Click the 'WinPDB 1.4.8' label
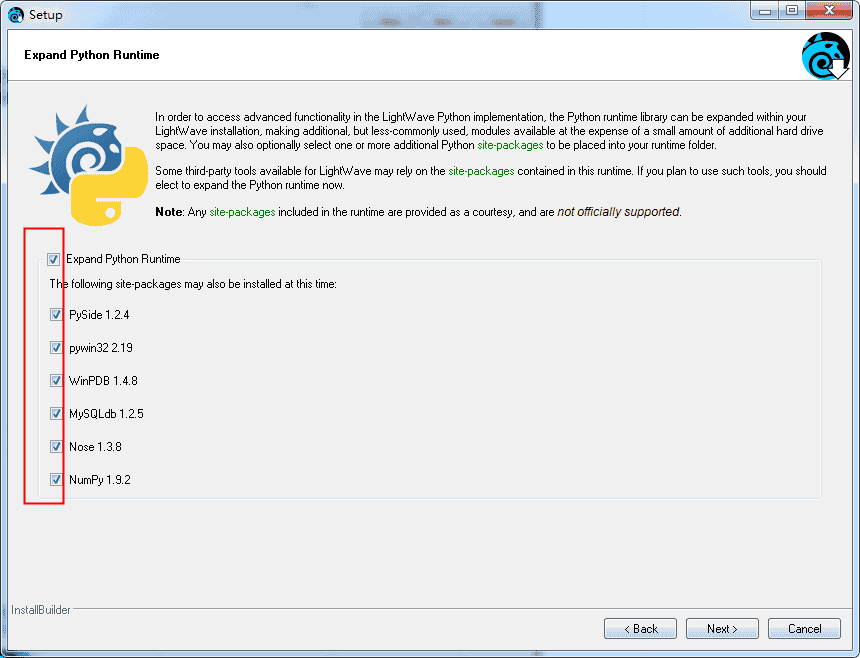The height and width of the screenshot is (658, 860). point(103,381)
